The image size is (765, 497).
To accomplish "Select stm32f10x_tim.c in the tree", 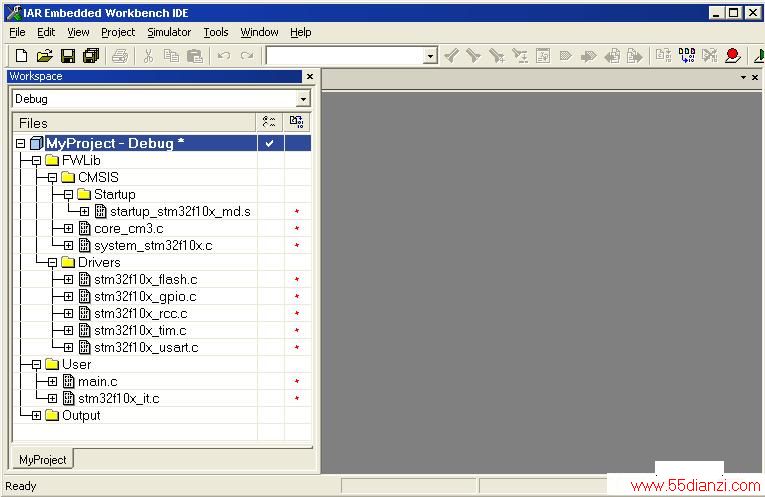I will click(x=140, y=331).
